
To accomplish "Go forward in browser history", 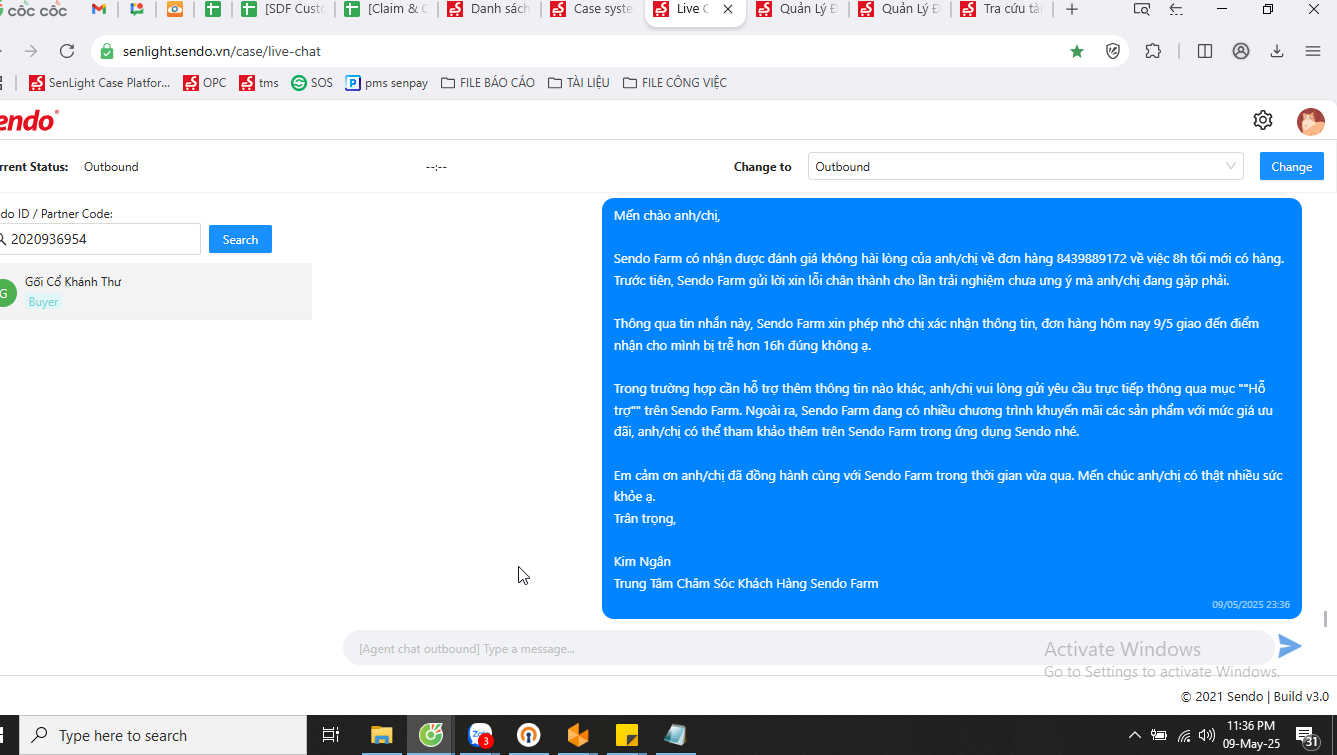I will pos(31,51).
